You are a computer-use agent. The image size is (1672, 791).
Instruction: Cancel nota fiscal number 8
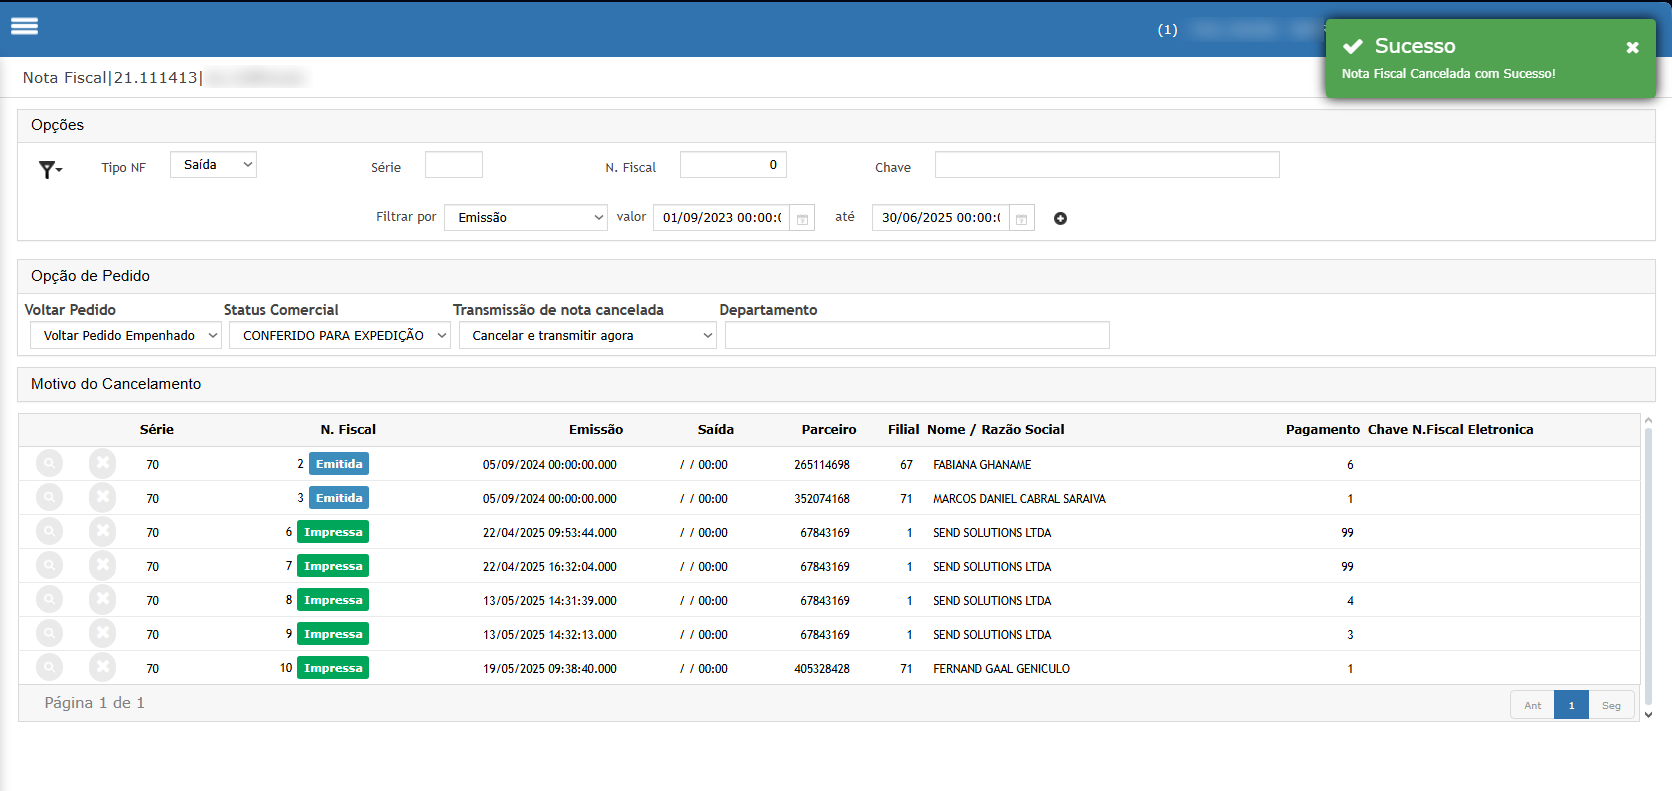point(102,599)
